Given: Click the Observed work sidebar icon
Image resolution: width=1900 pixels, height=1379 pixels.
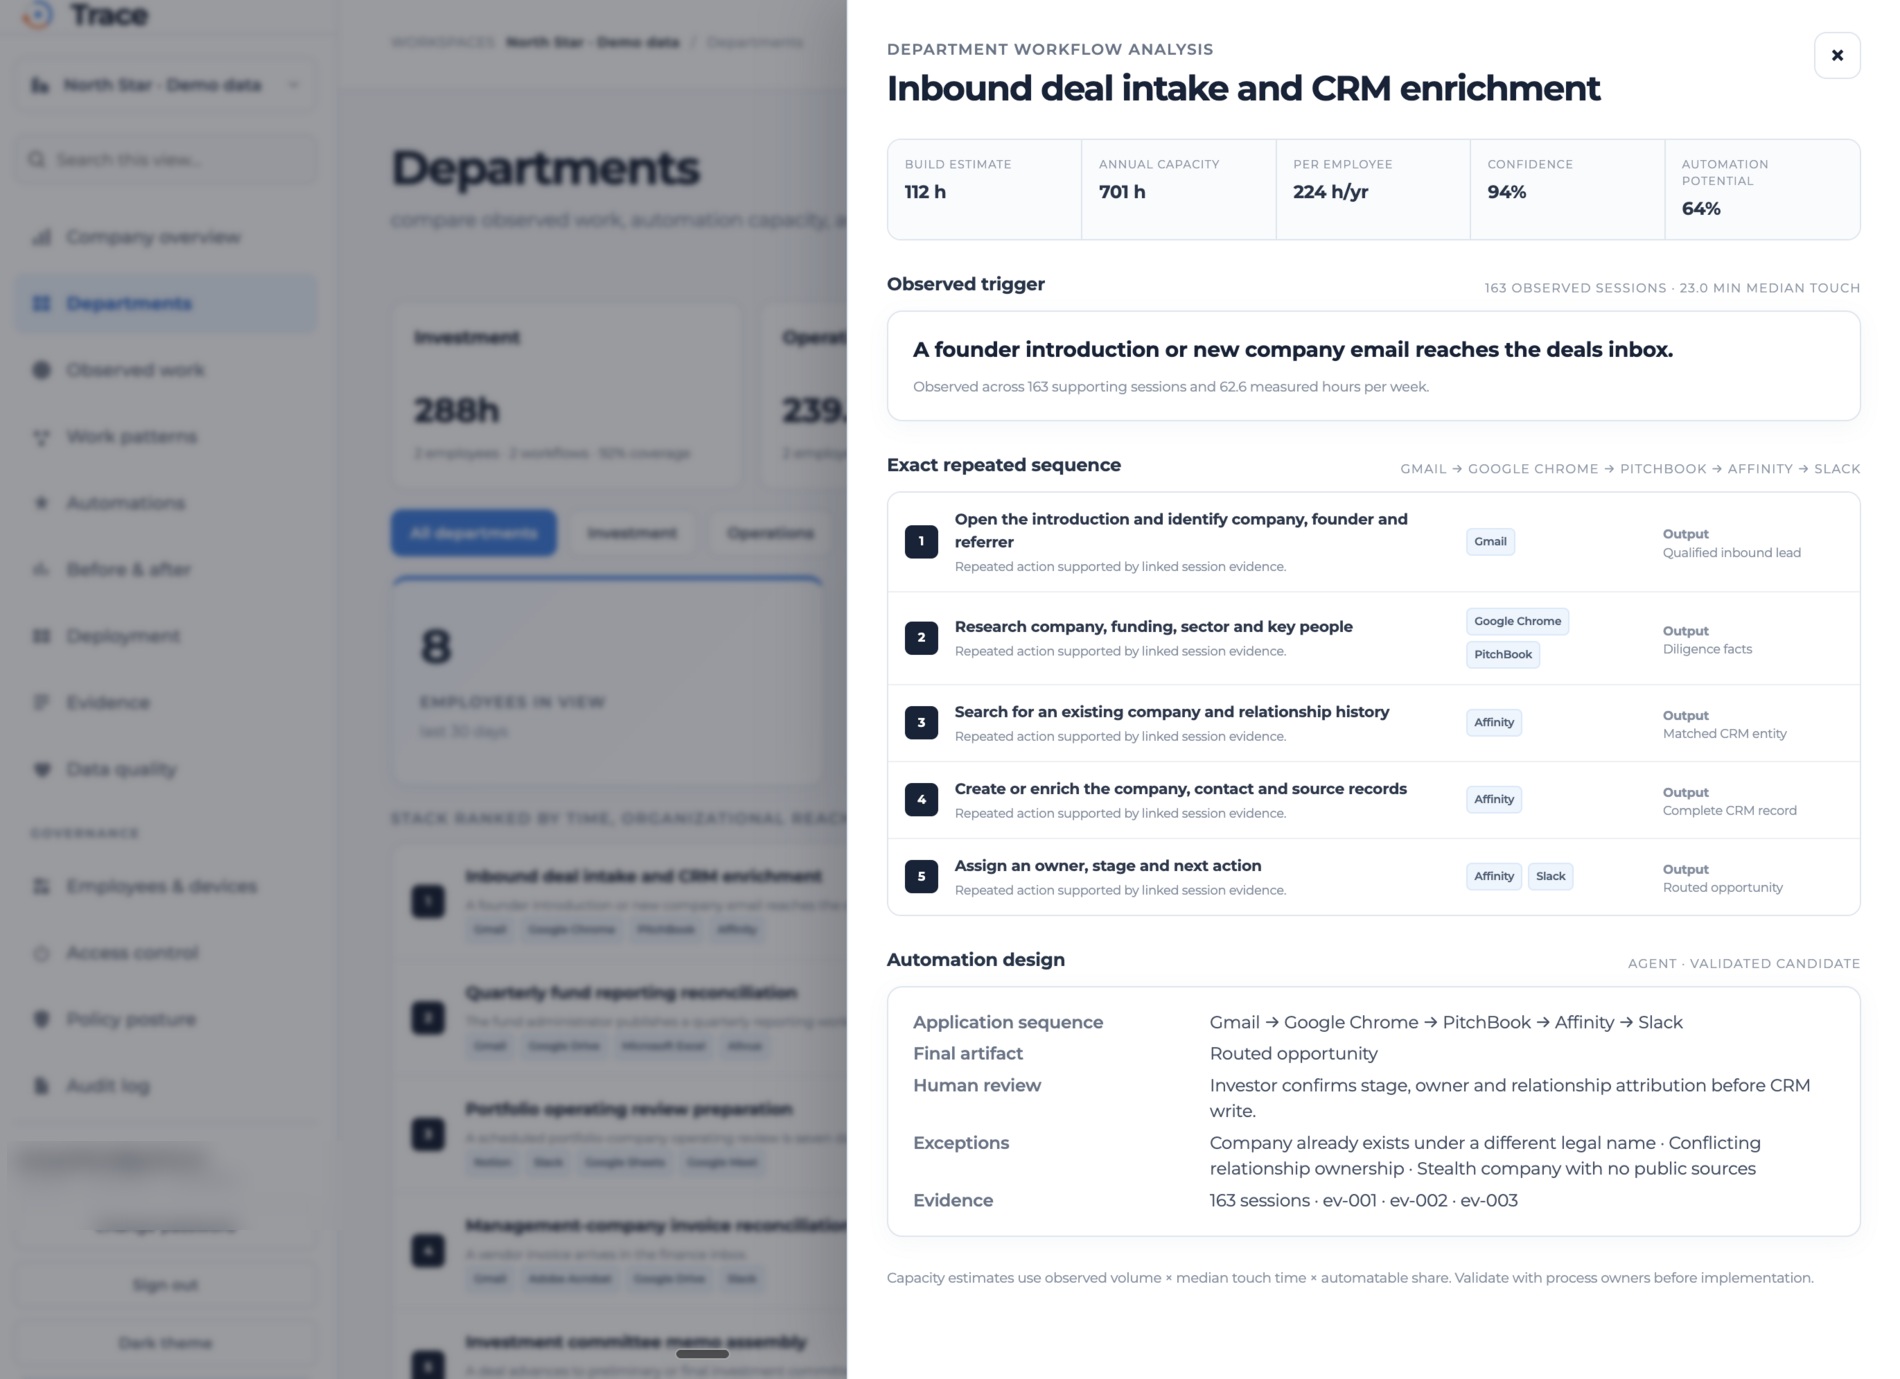Looking at the screenshot, I should tap(41, 370).
